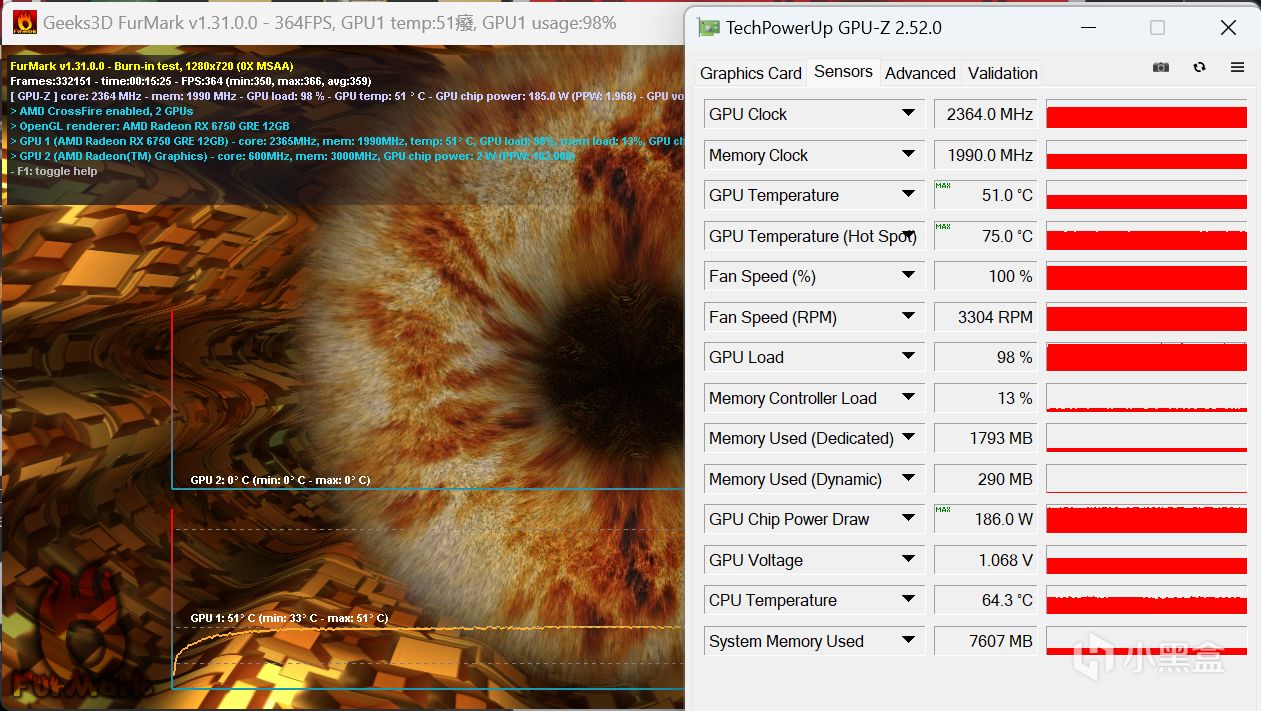Switch to the Advanced tab

[x=920, y=73]
